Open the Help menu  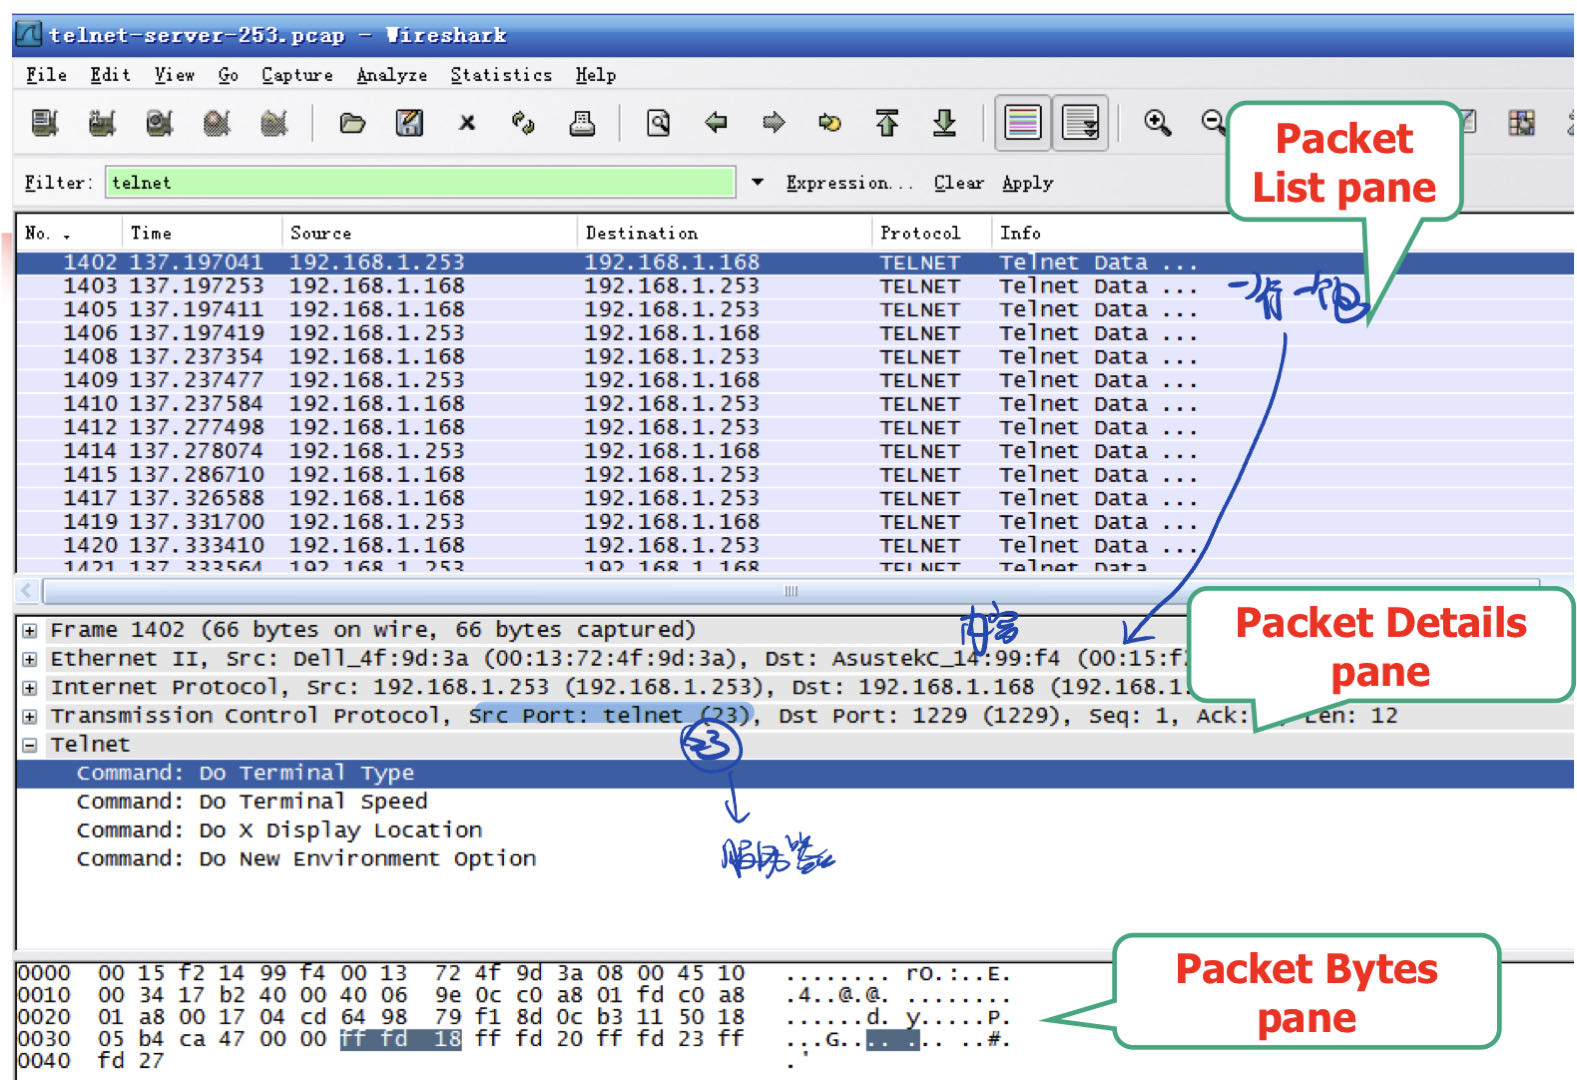point(595,75)
